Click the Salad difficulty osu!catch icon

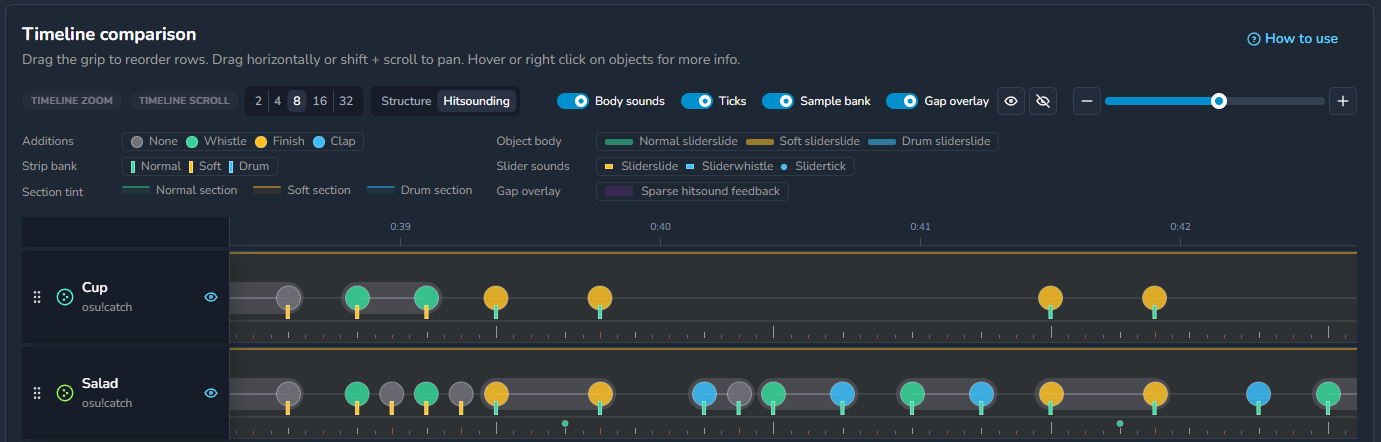(x=65, y=393)
